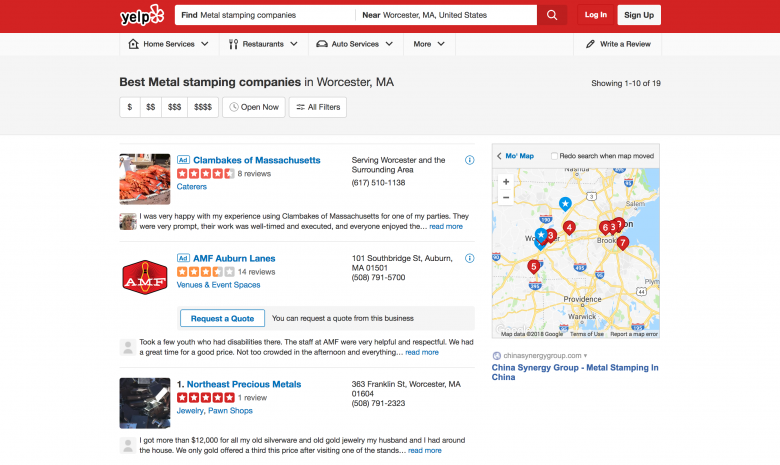Viewport: 780px width, 465px height.
Task: Read more of Clambakes review
Action: [x=446, y=226]
